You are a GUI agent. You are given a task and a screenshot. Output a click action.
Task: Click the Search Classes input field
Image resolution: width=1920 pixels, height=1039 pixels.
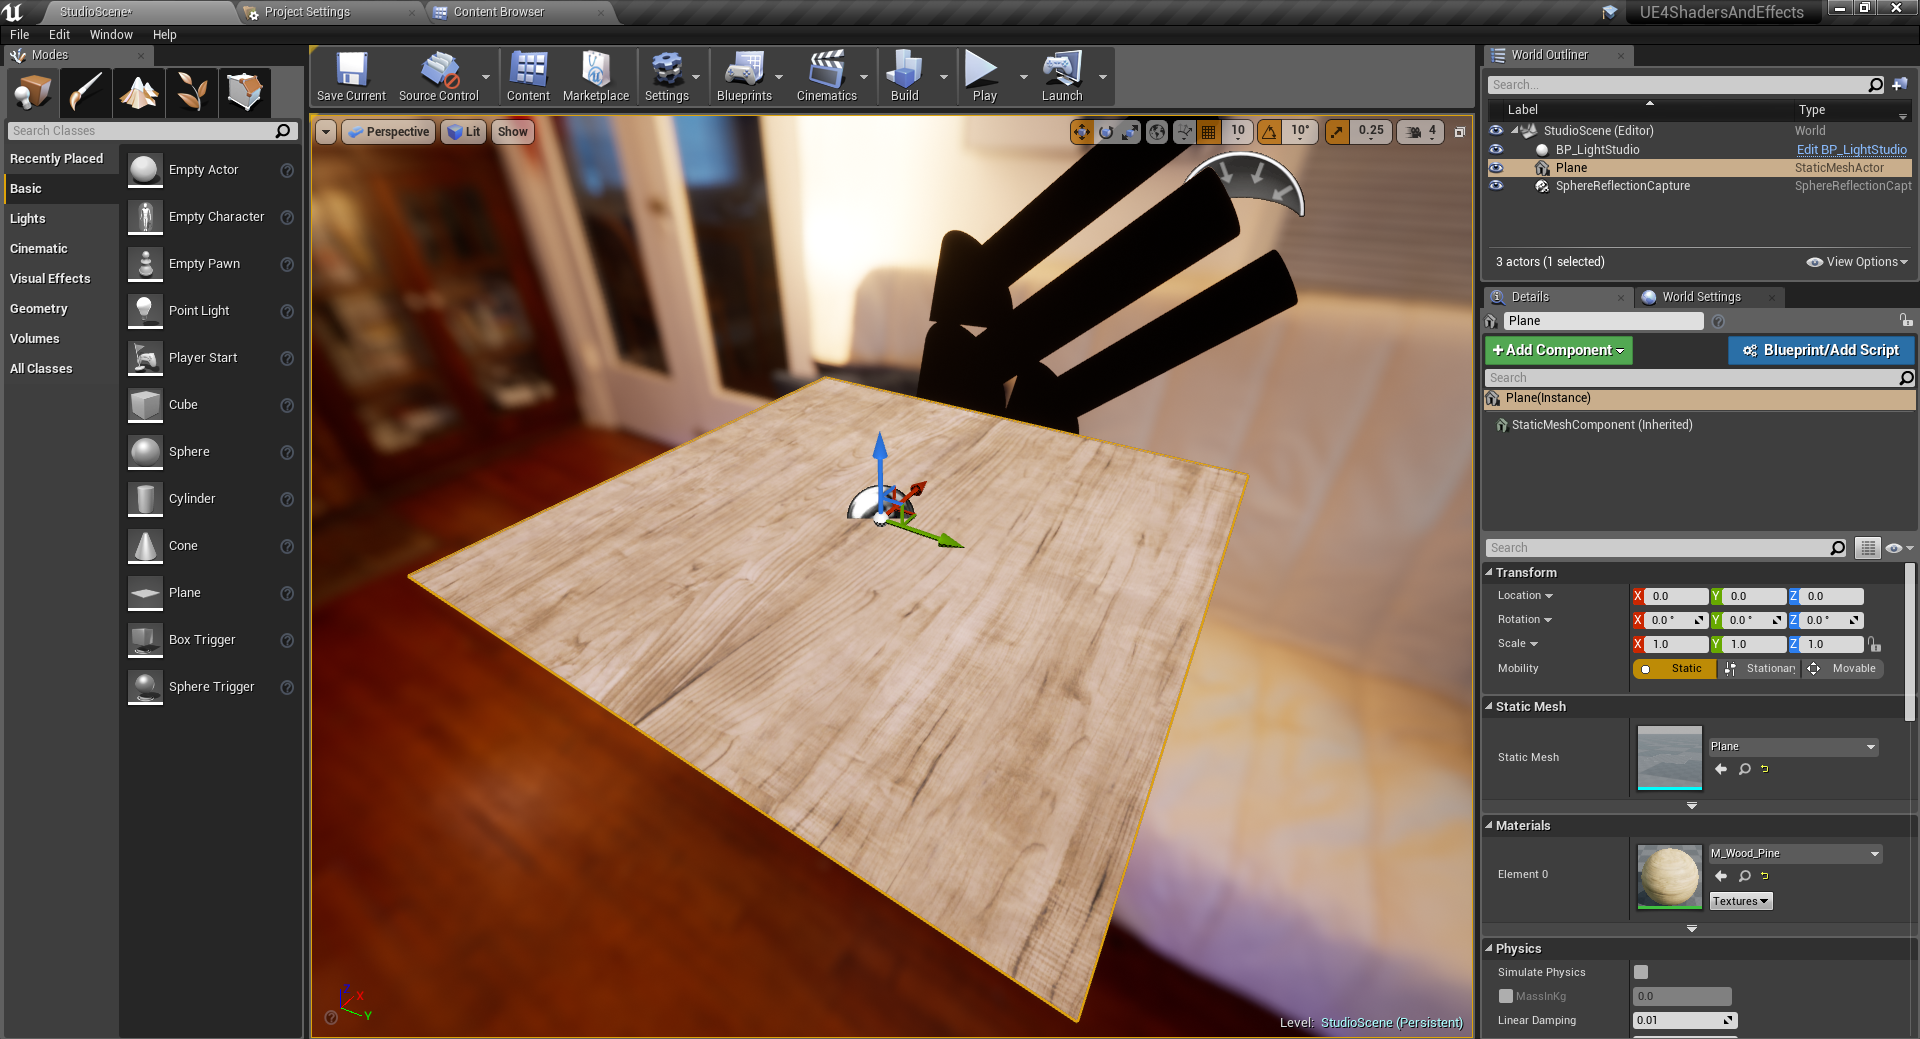click(x=140, y=131)
